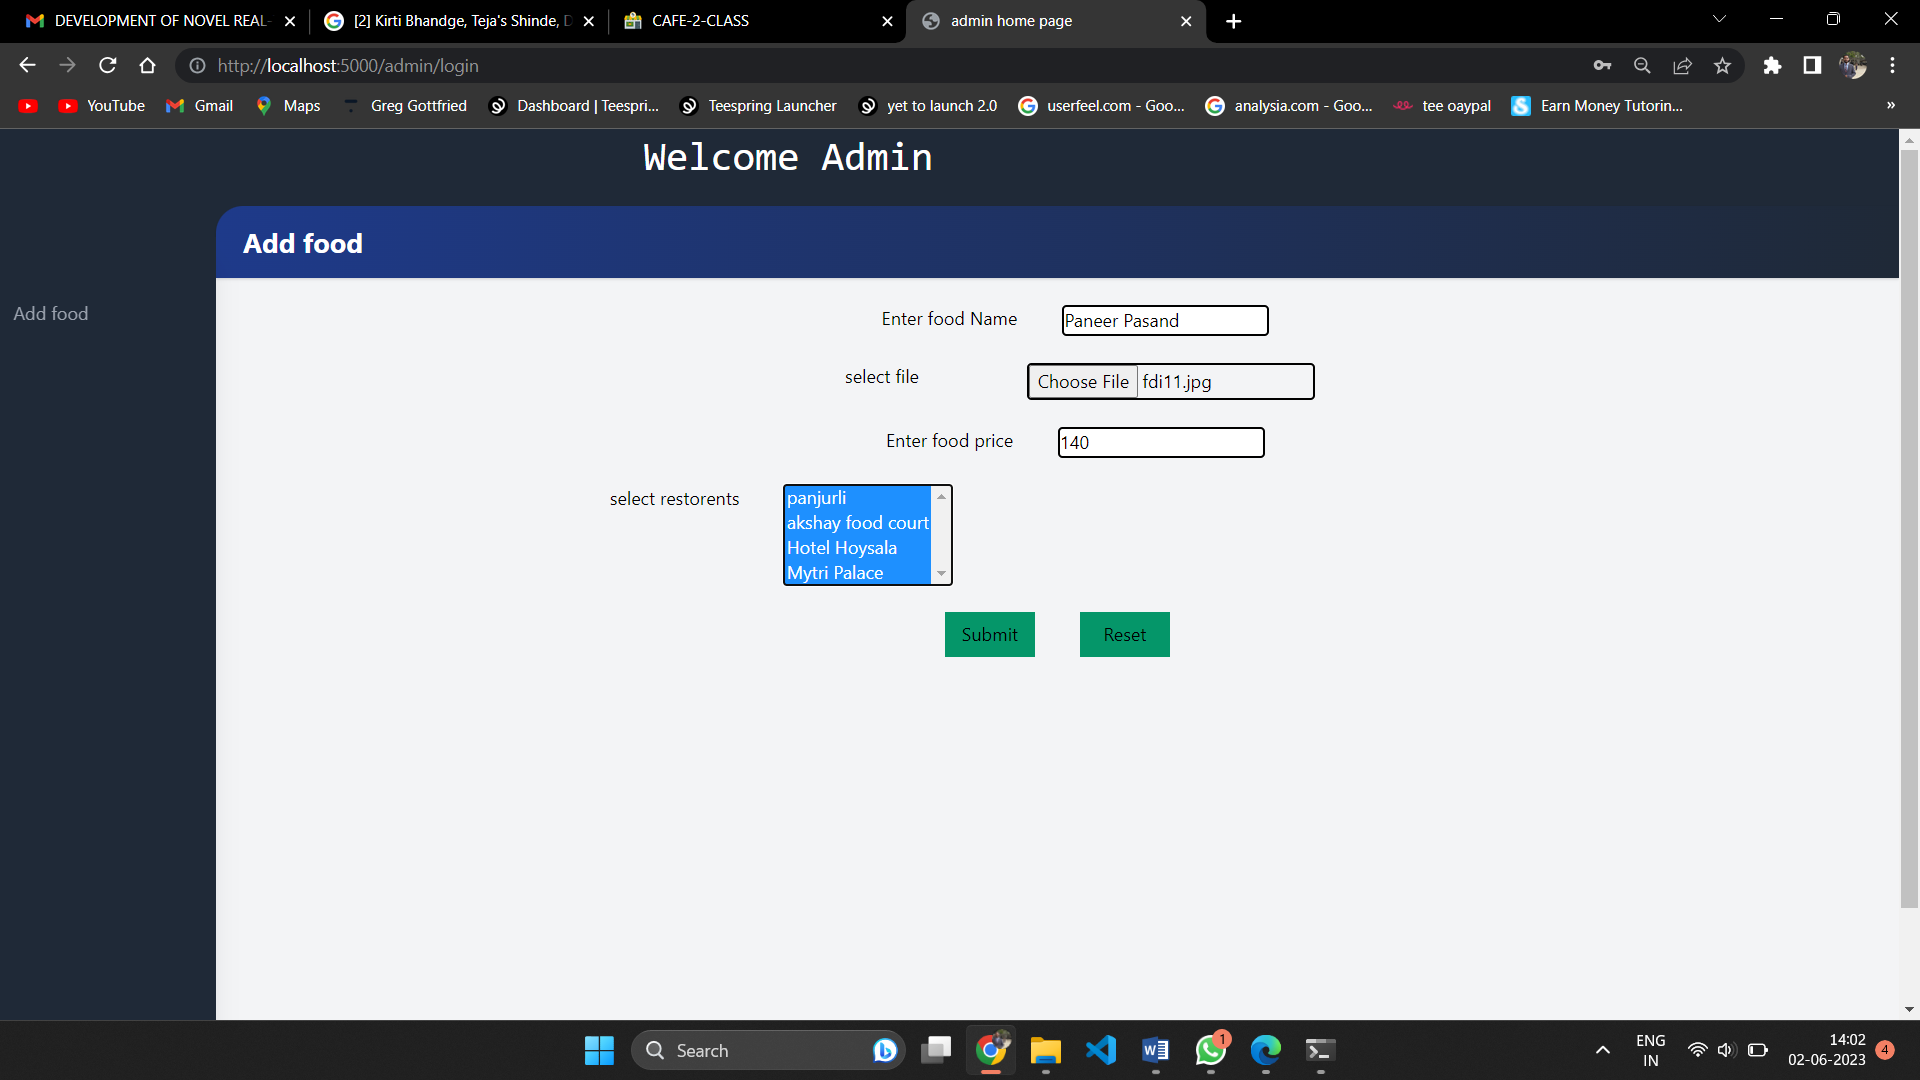Screen dimensions: 1920x1080
Task: Click the browser back navigation arrow
Action: point(26,65)
